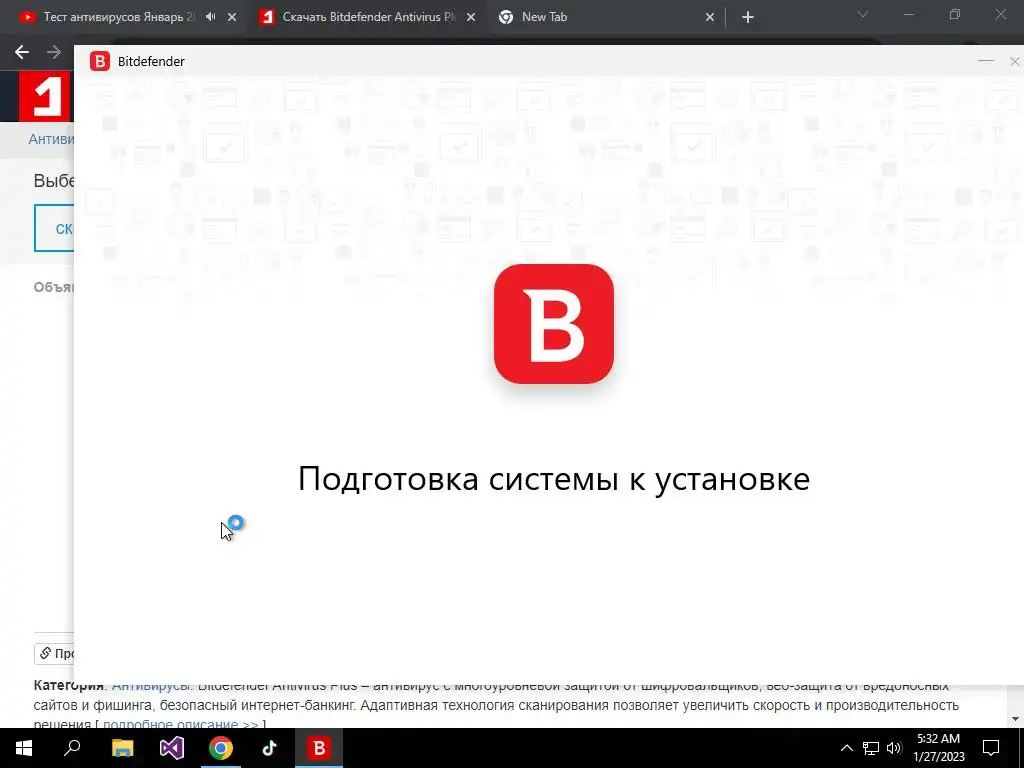Open Google Chrome from taskbar
The image size is (1024, 768).
(221, 748)
